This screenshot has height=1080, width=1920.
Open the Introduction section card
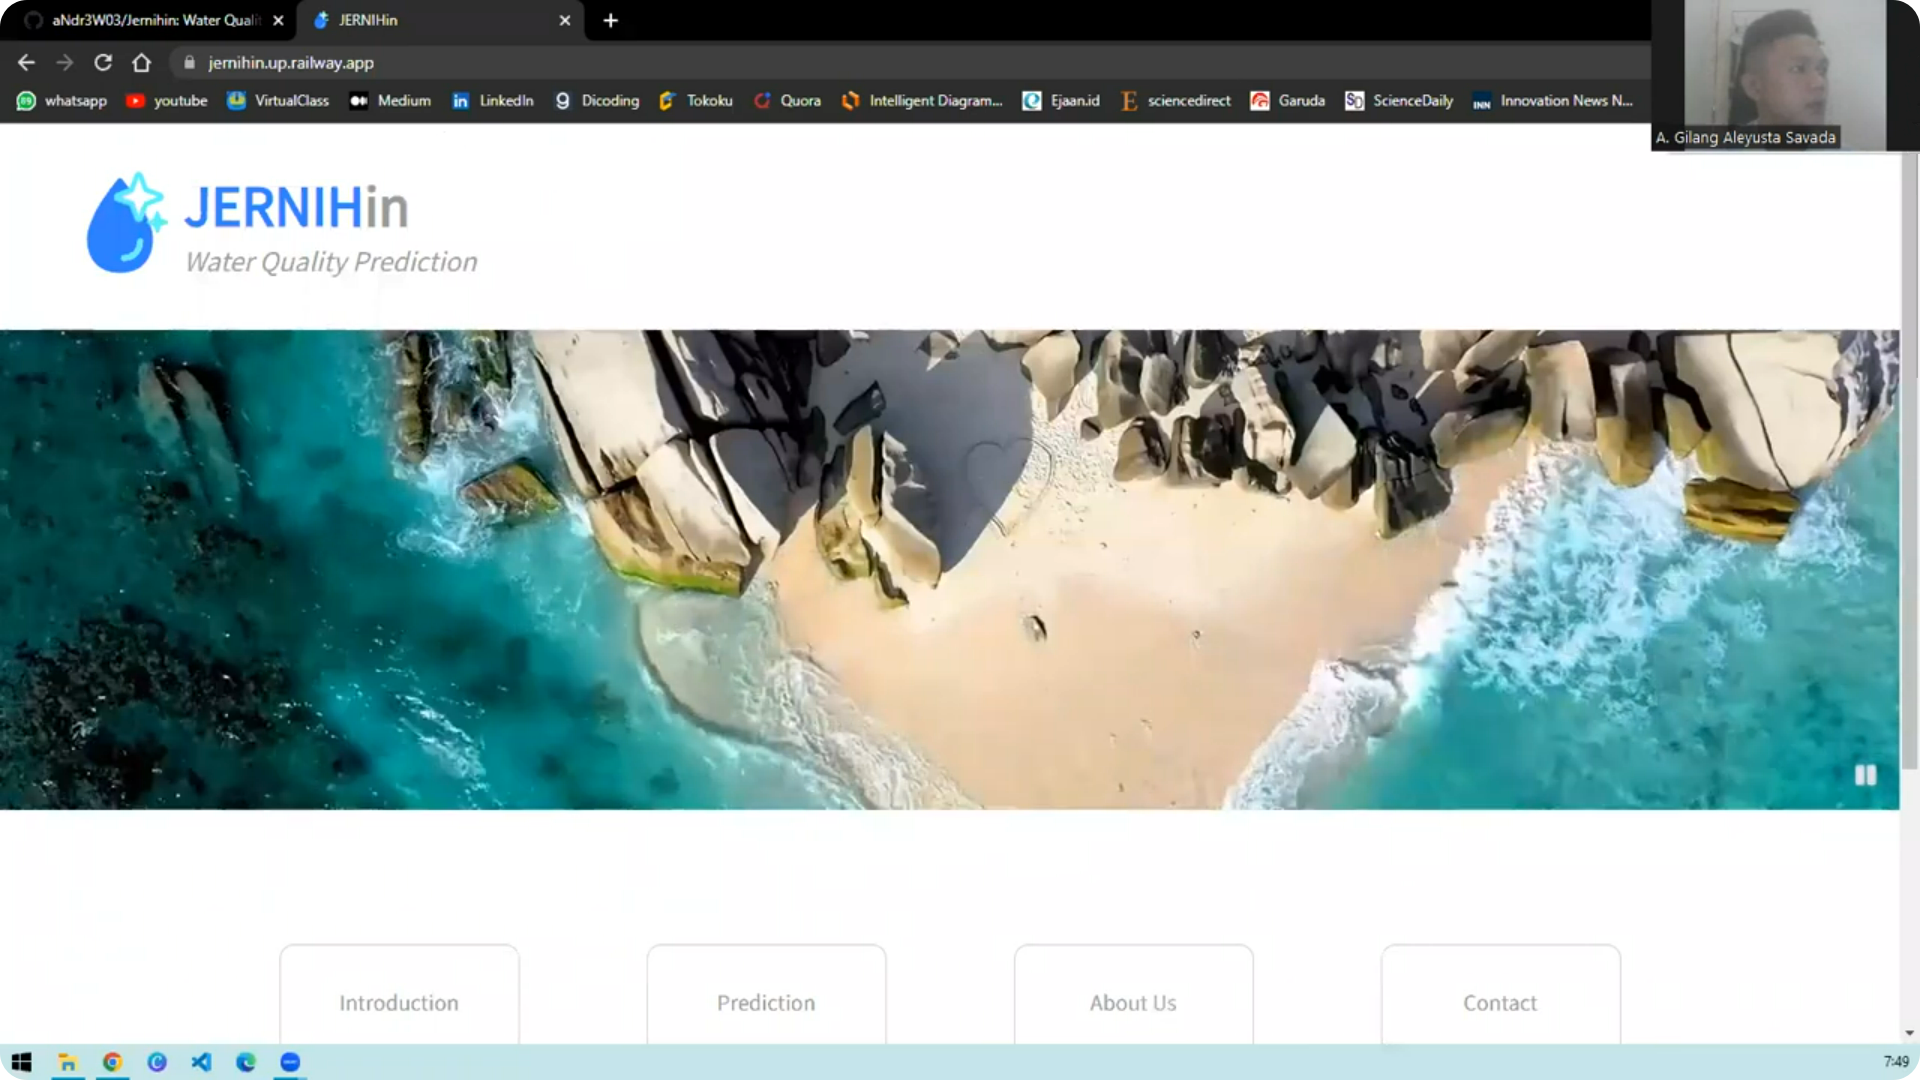[399, 1002]
